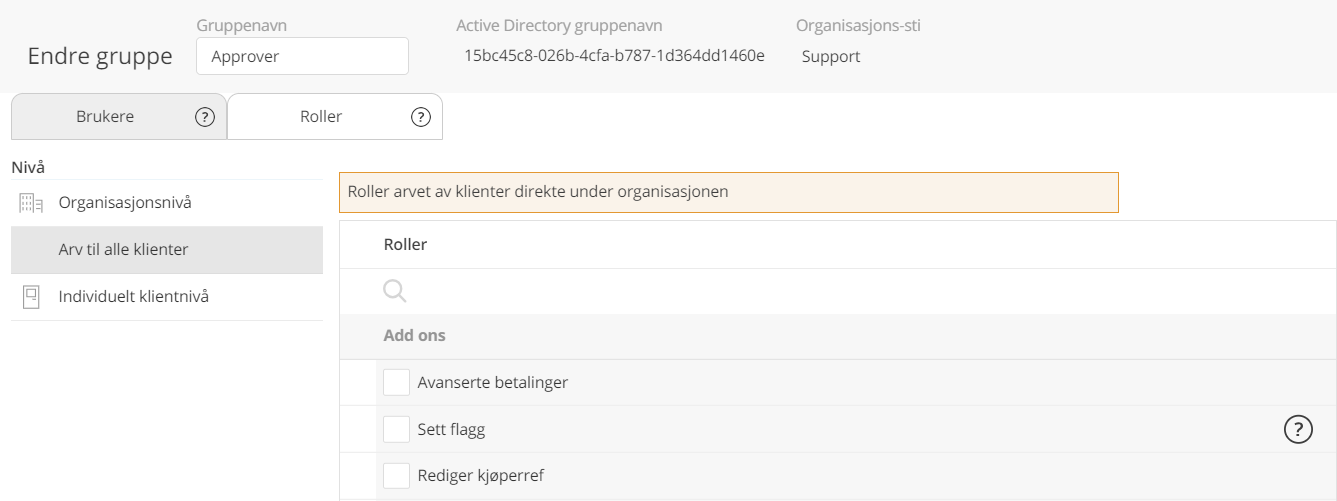Click the help icon on Brukere tab

coord(205,117)
